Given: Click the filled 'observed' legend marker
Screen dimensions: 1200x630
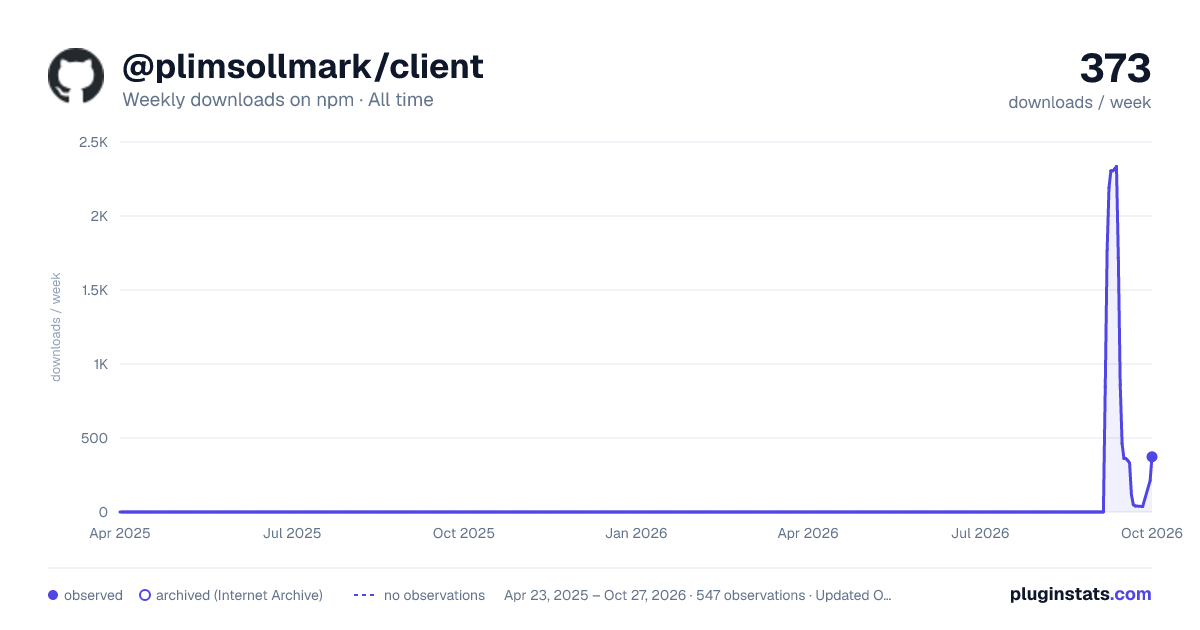Looking at the screenshot, I should point(53,595).
